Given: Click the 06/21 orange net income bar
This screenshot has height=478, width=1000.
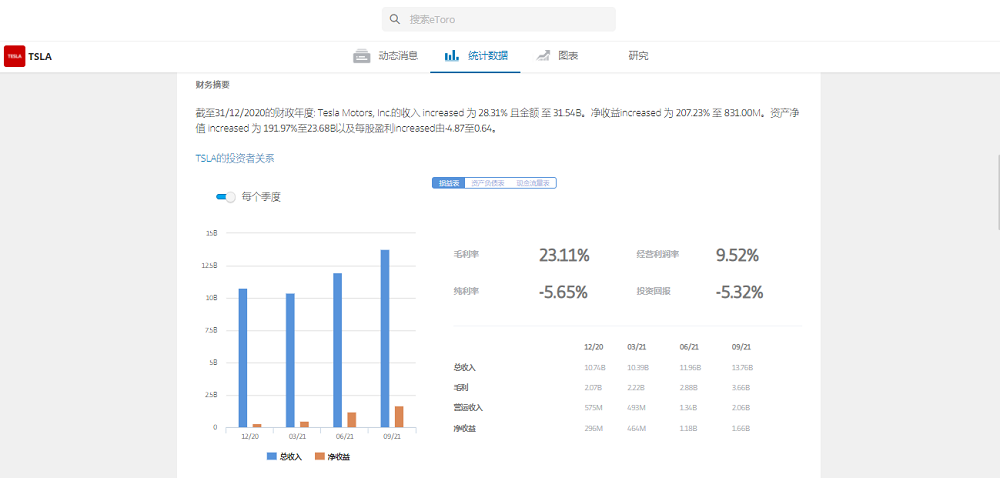Looking at the screenshot, I should point(352,419).
